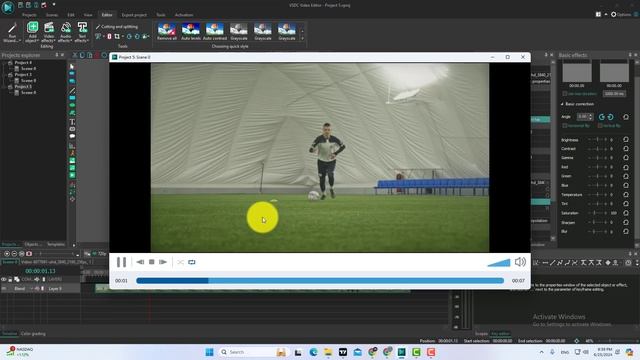Click the Angle input field
This screenshot has height=360, width=640.
point(582,117)
